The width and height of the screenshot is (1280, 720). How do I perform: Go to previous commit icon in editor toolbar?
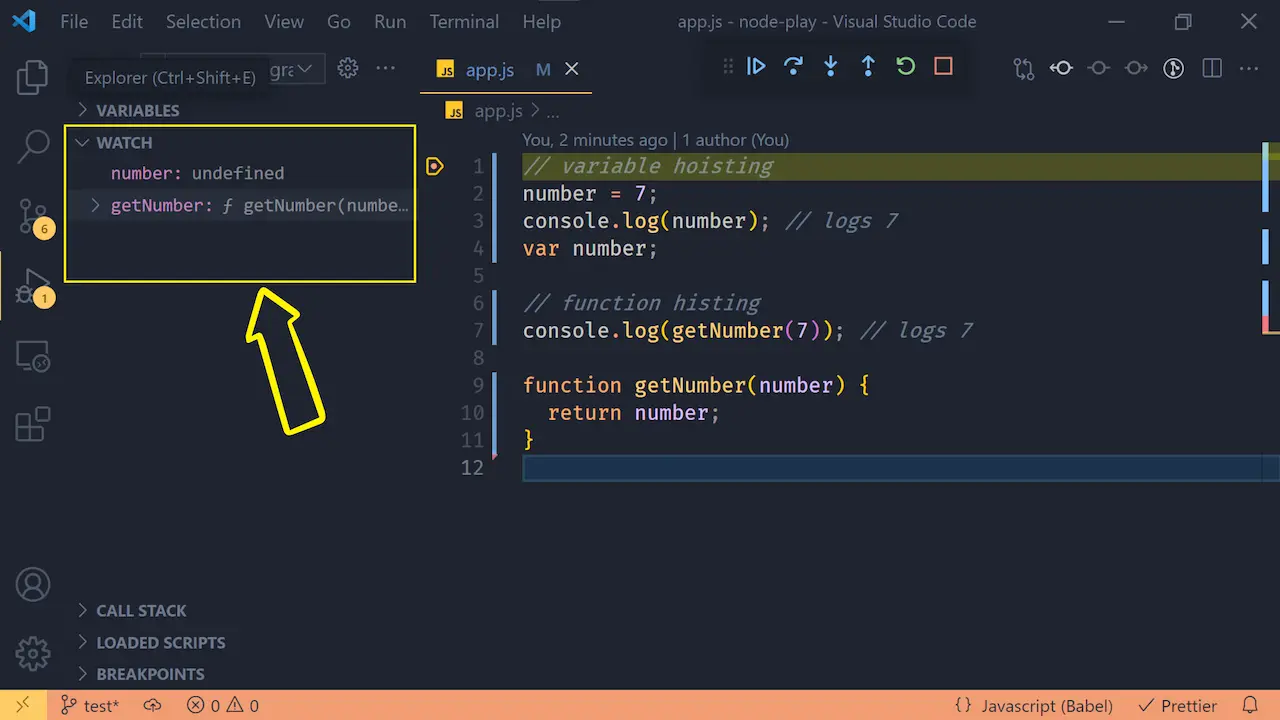[x=1061, y=68]
